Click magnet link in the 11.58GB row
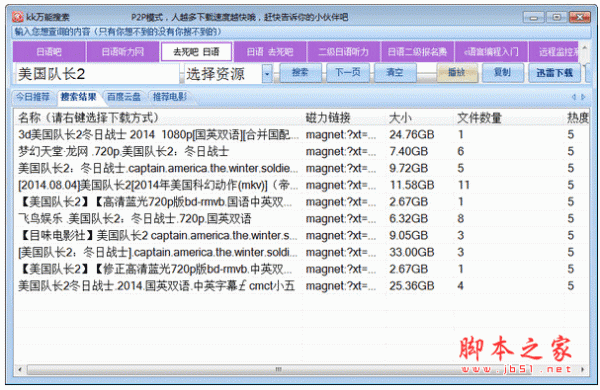Image resolution: width=600 pixels, height=390 pixels. [341, 185]
